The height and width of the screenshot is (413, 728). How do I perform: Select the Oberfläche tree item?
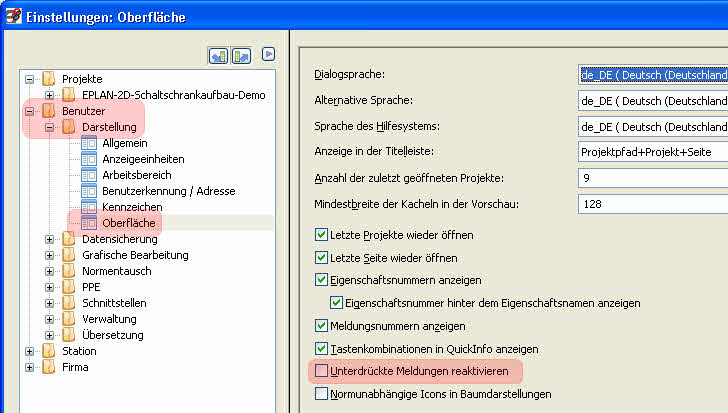[x=129, y=223]
